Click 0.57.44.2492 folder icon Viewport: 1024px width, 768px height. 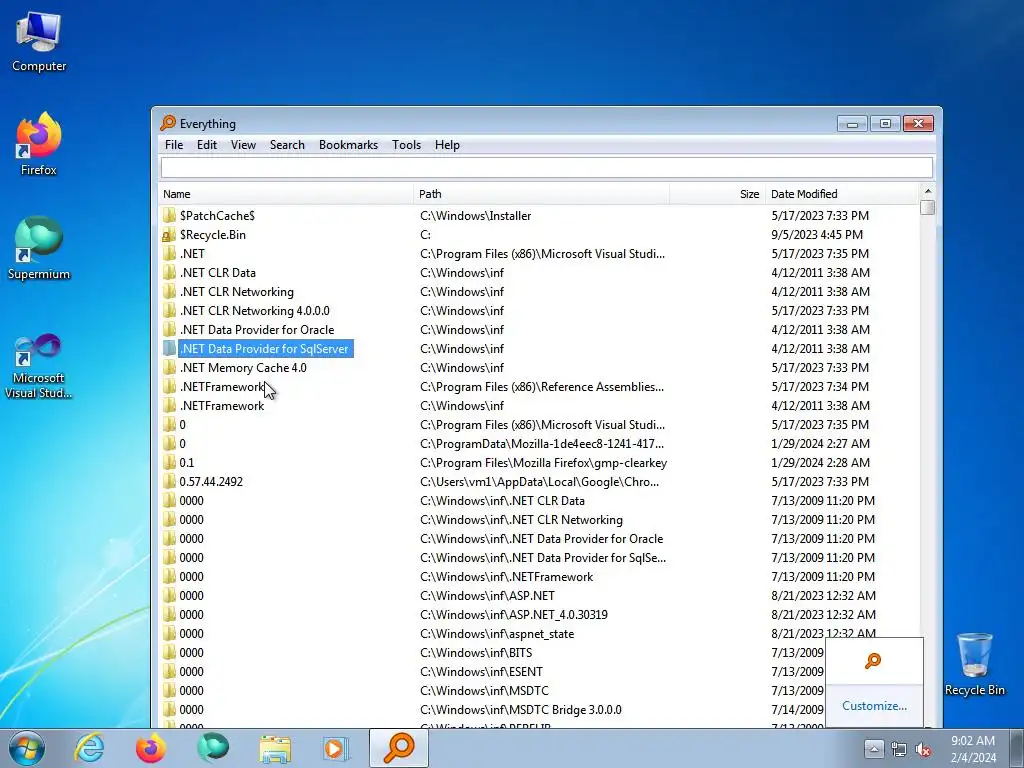pyautogui.click(x=169, y=481)
